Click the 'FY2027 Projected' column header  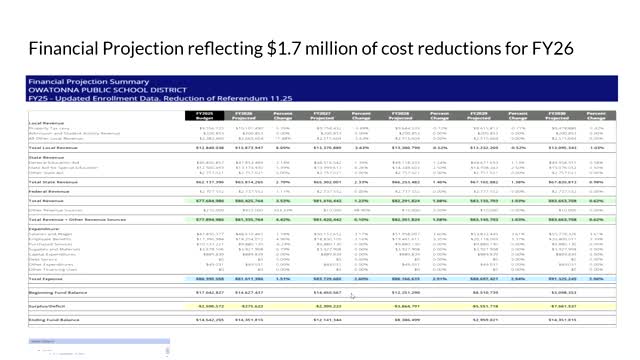[x=322, y=116]
